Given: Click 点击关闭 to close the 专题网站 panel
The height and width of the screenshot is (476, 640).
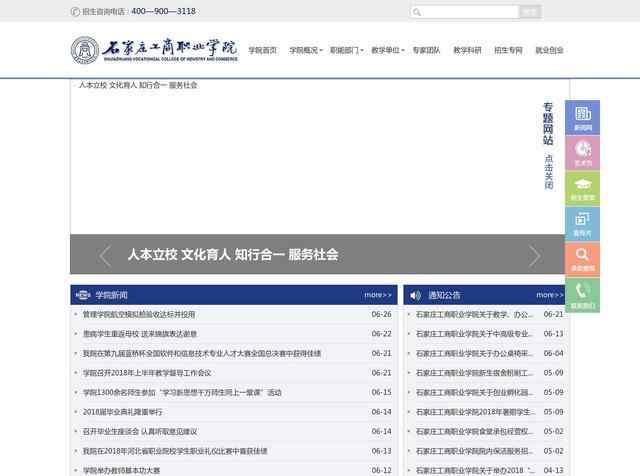Looking at the screenshot, I should coord(549,172).
